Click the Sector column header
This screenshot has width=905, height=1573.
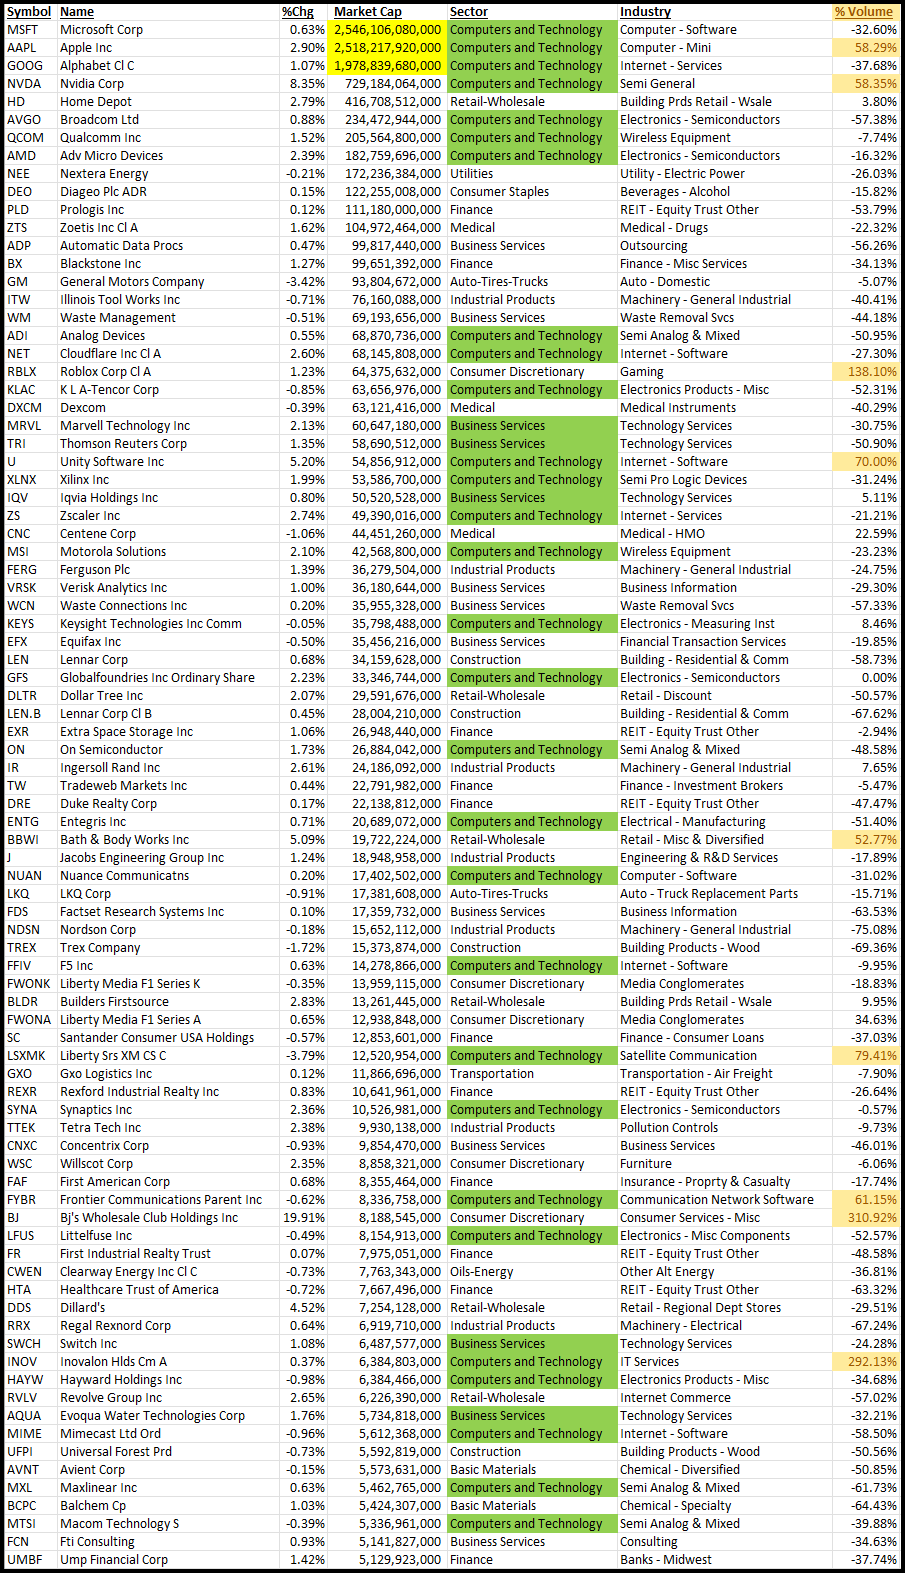[x=469, y=12]
